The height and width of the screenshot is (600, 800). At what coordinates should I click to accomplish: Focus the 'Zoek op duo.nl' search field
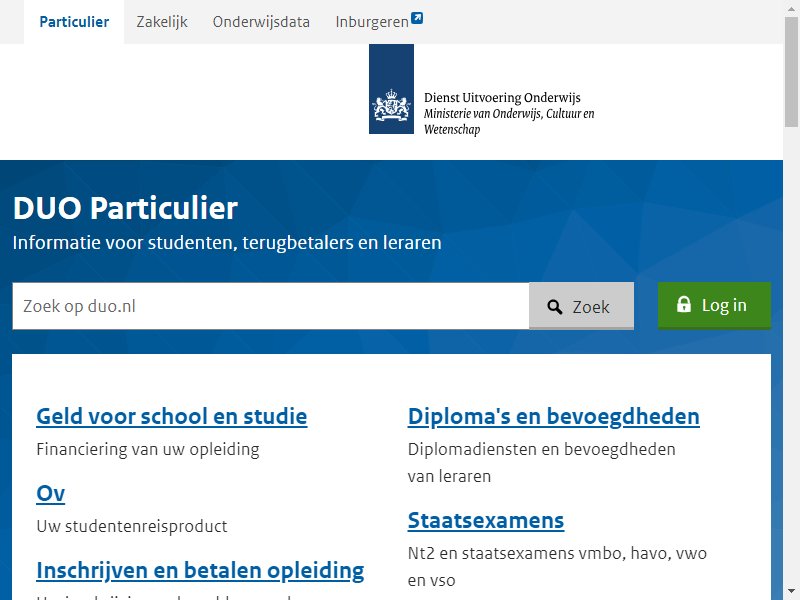click(x=271, y=306)
